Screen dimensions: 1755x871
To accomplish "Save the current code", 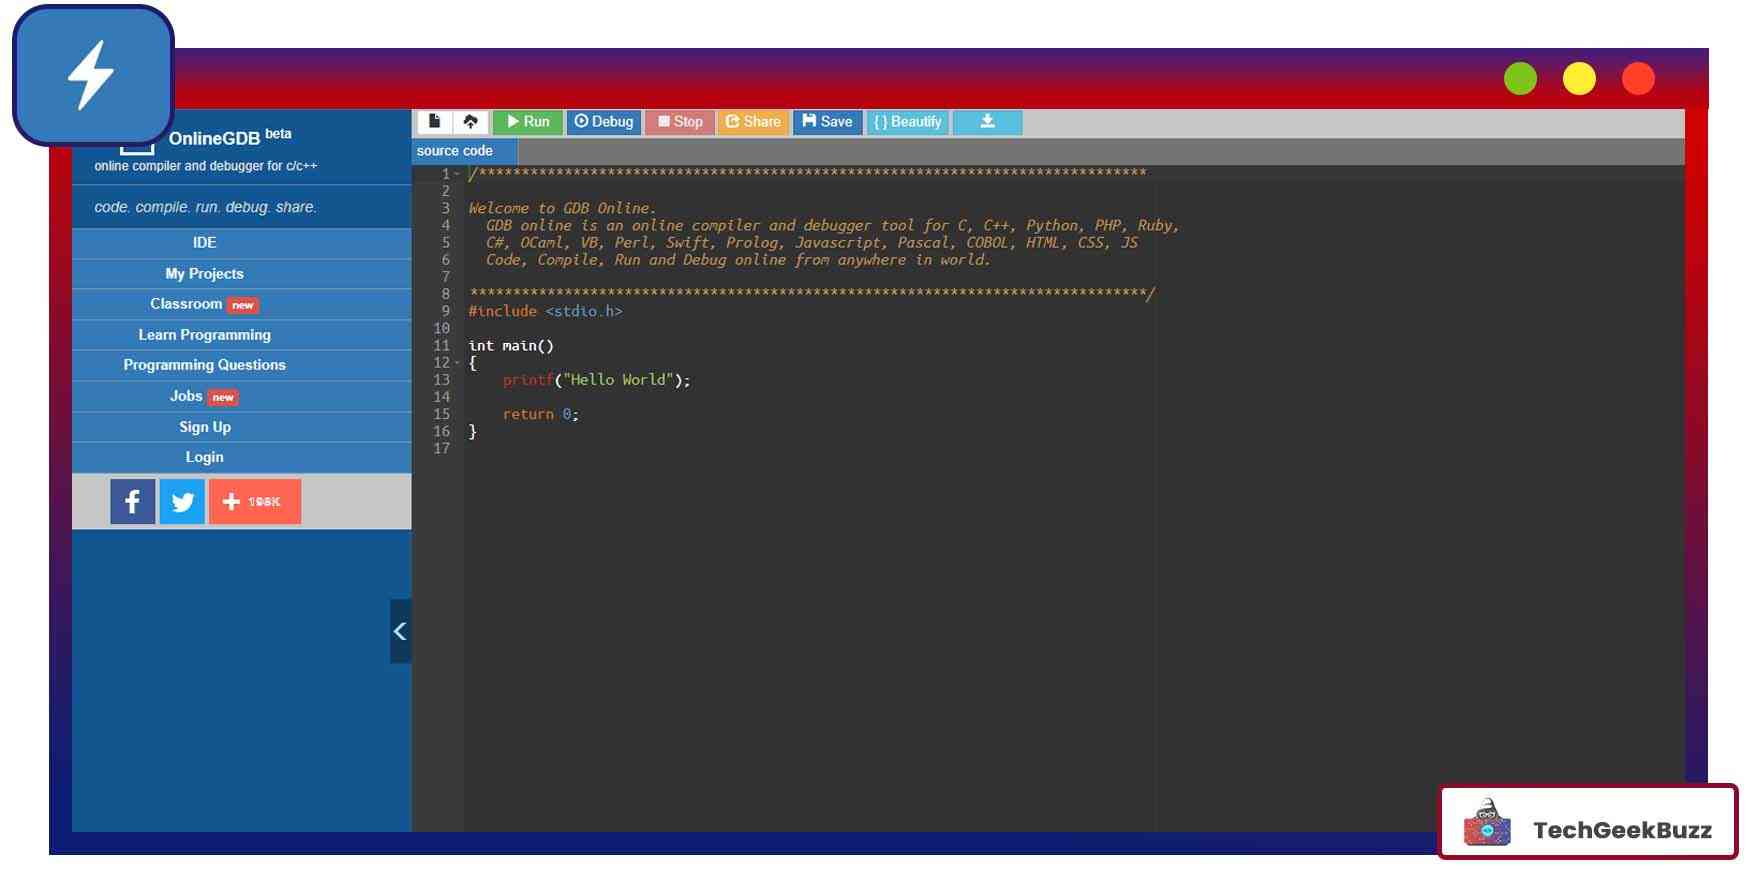I will click(827, 122).
